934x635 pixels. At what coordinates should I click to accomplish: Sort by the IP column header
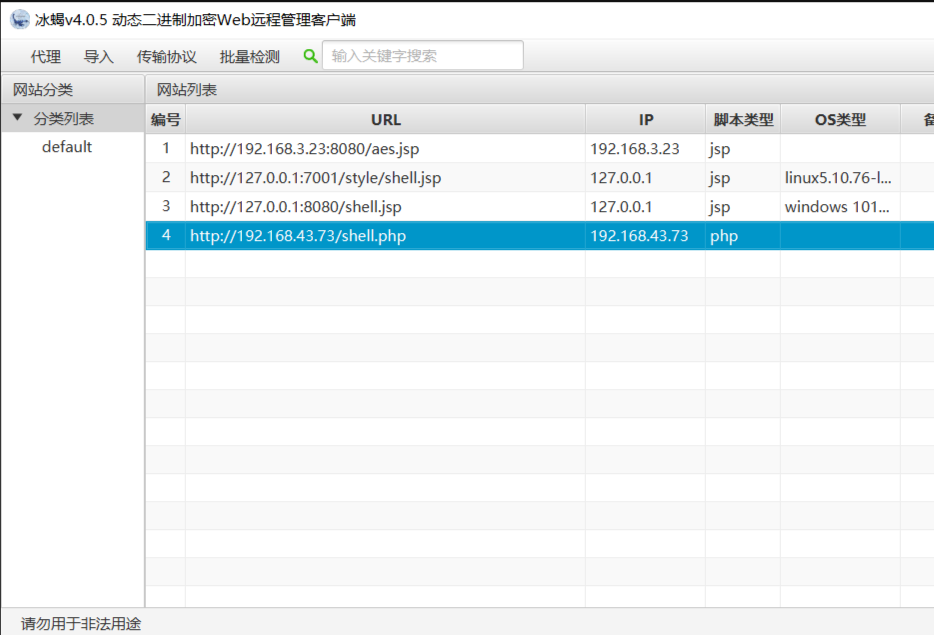(646, 120)
